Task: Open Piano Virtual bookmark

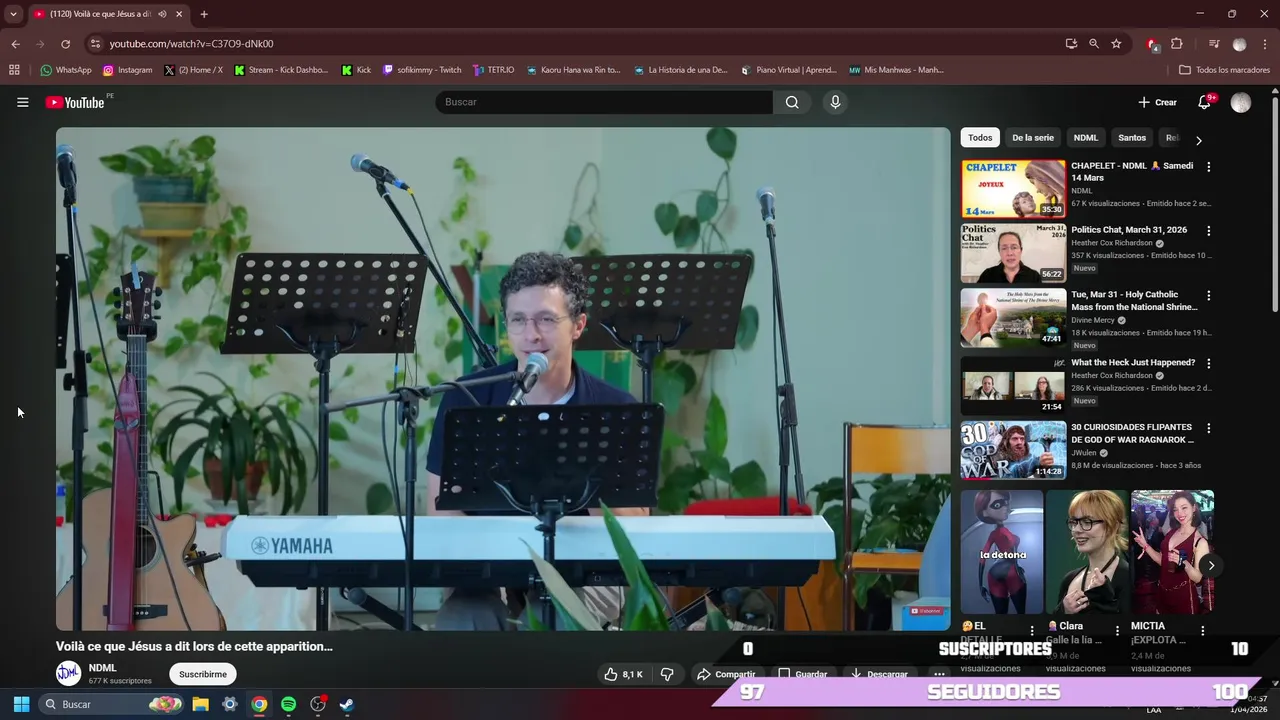Action: pos(789,70)
